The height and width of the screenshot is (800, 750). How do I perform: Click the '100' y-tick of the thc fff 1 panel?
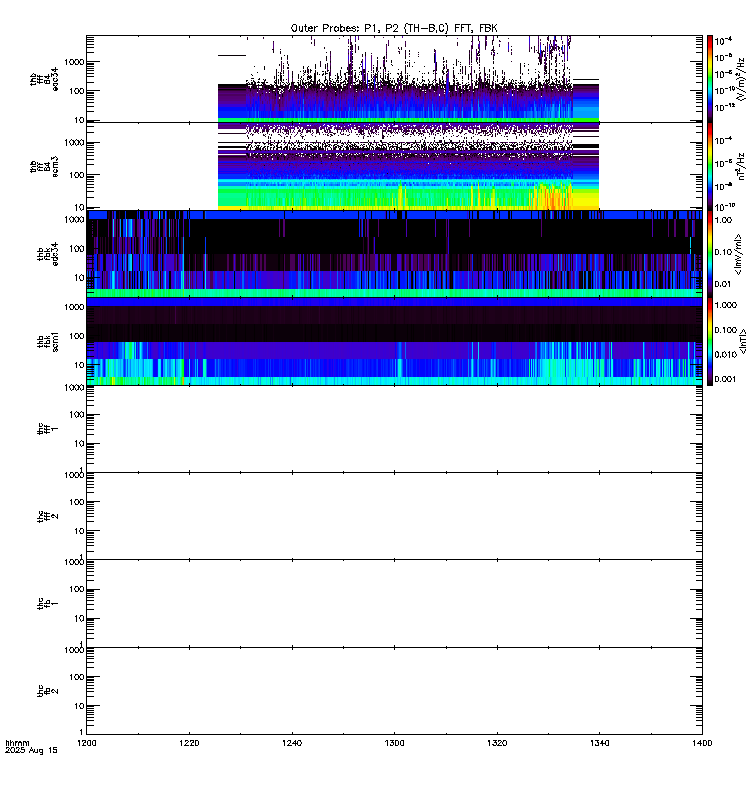click(77, 415)
